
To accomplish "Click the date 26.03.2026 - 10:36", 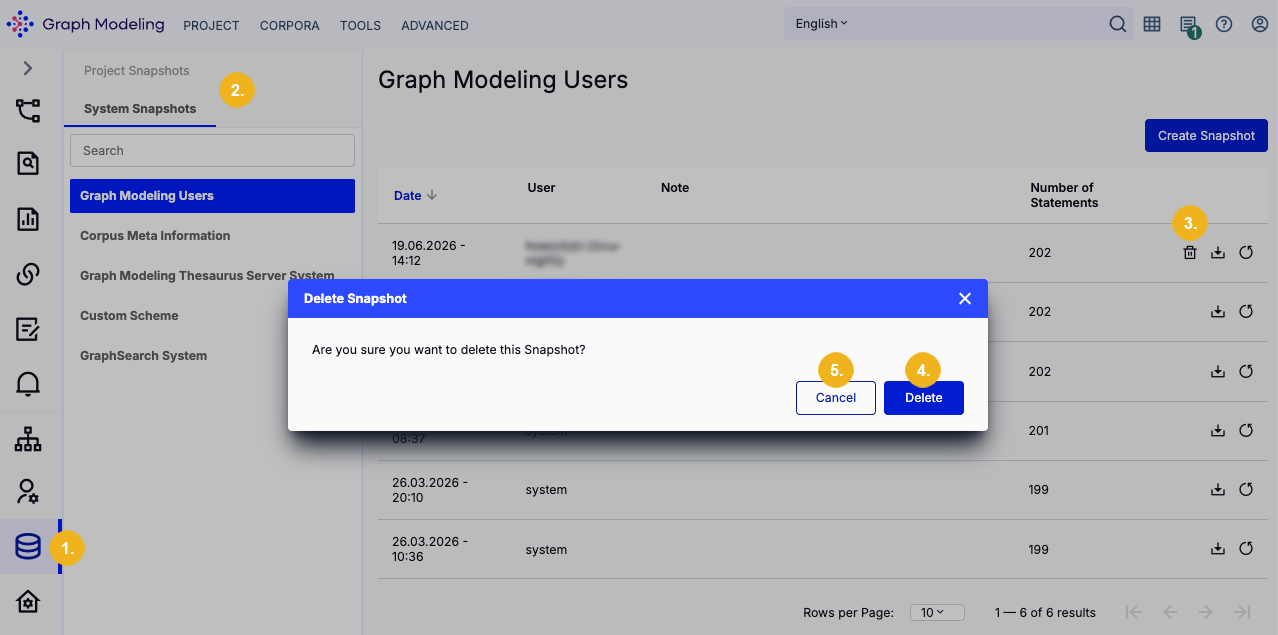I will pyautogui.click(x=428, y=549).
